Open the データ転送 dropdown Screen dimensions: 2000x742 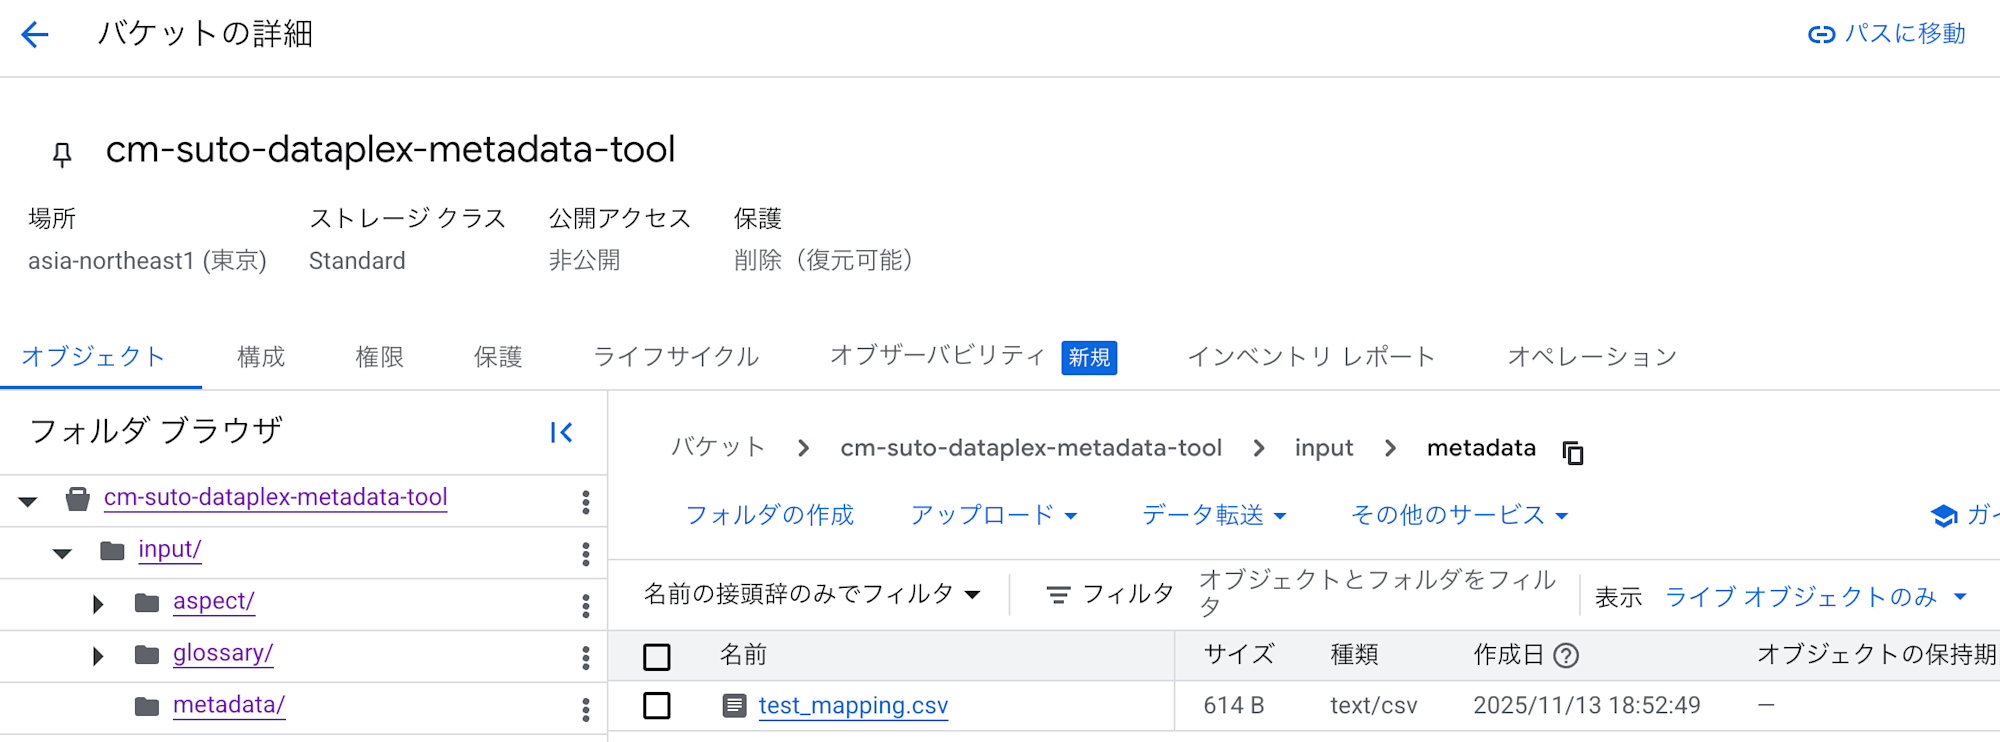[x=1214, y=515]
